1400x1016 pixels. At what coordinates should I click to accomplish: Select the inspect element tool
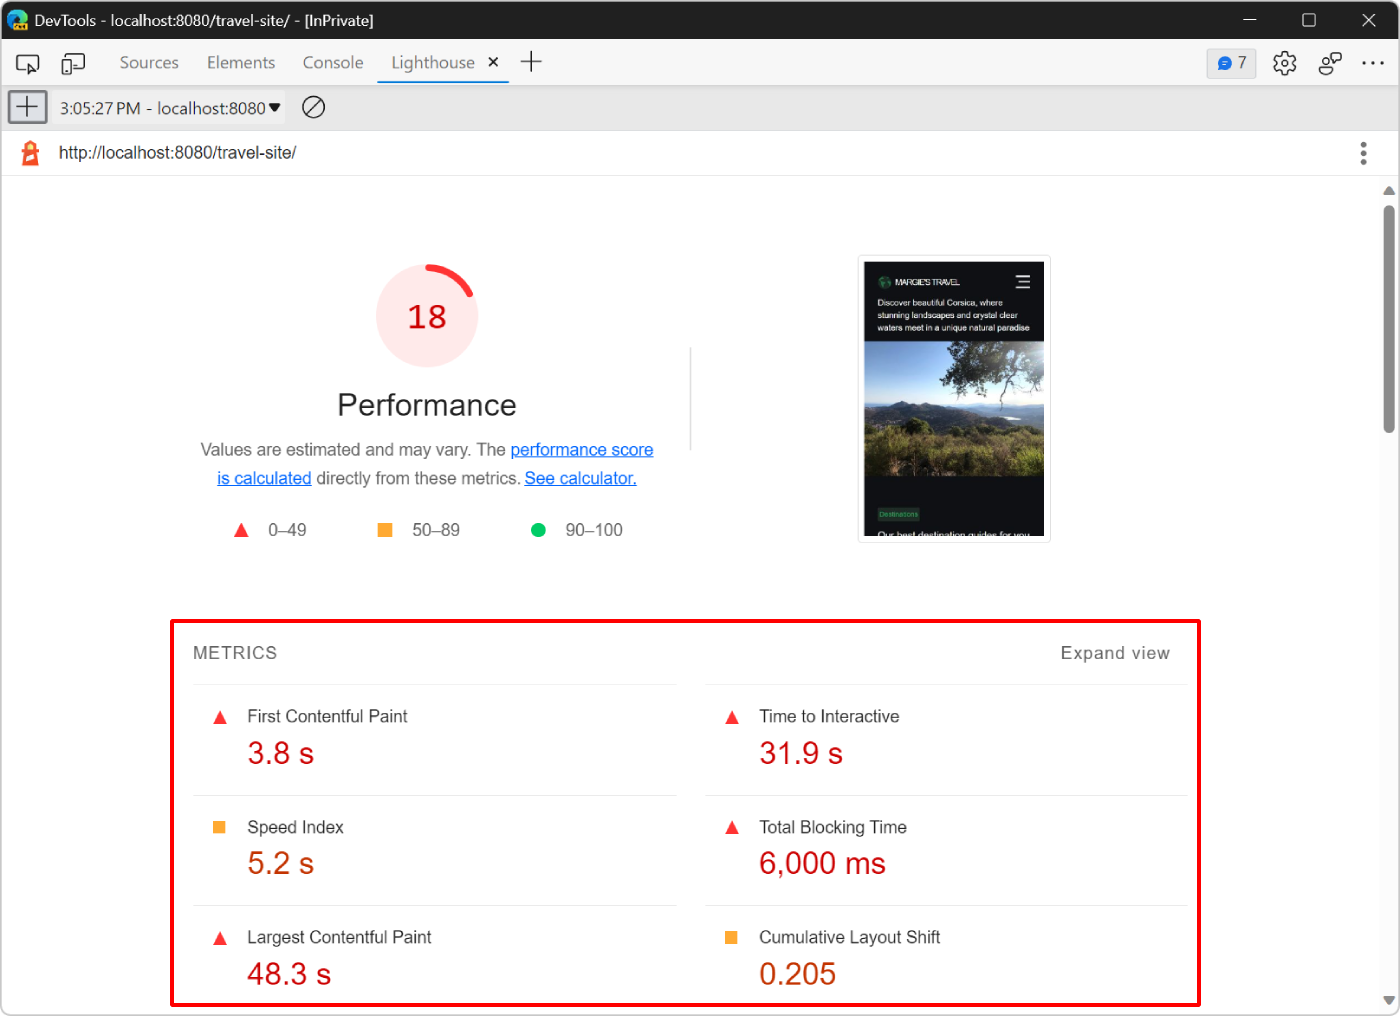(x=27, y=62)
